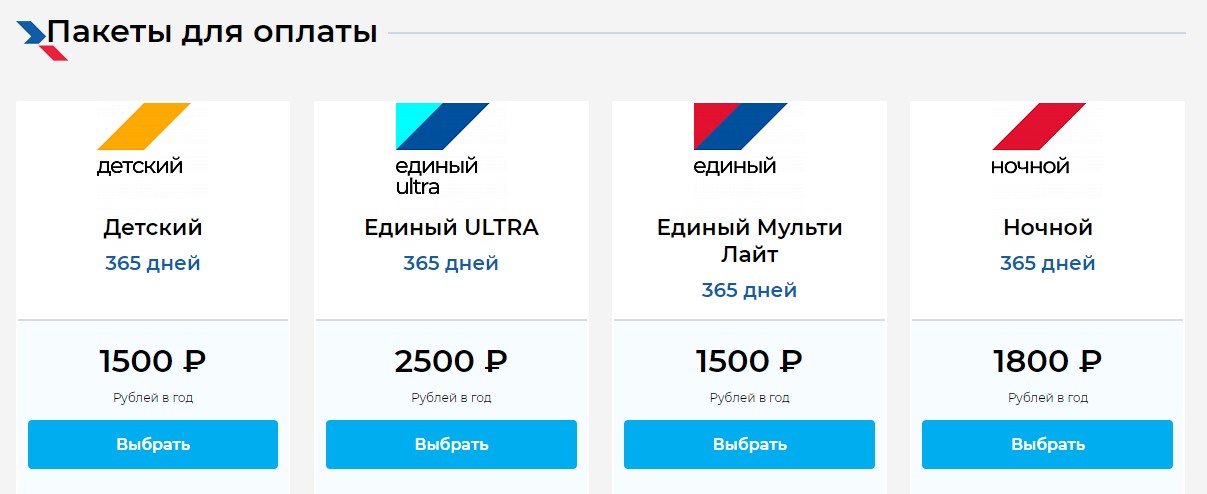Click the 1500 ₽ price of Детский
The height and width of the screenshot is (494, 1207).
pos(153,361)
